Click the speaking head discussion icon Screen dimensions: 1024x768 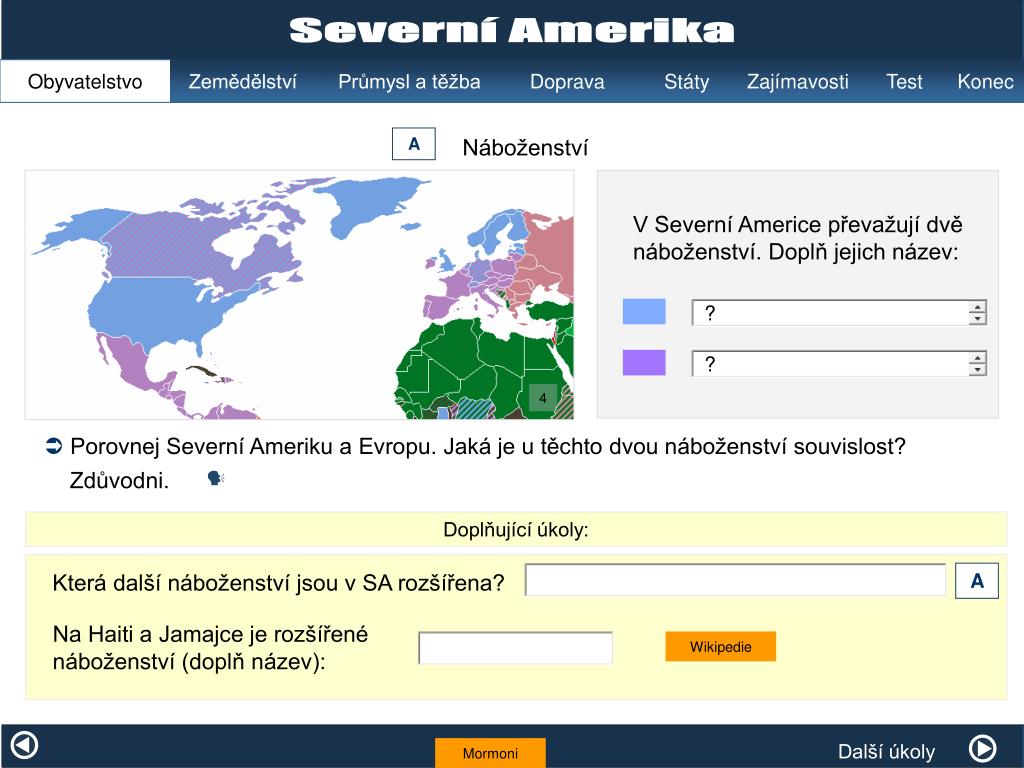coord(216,478)
